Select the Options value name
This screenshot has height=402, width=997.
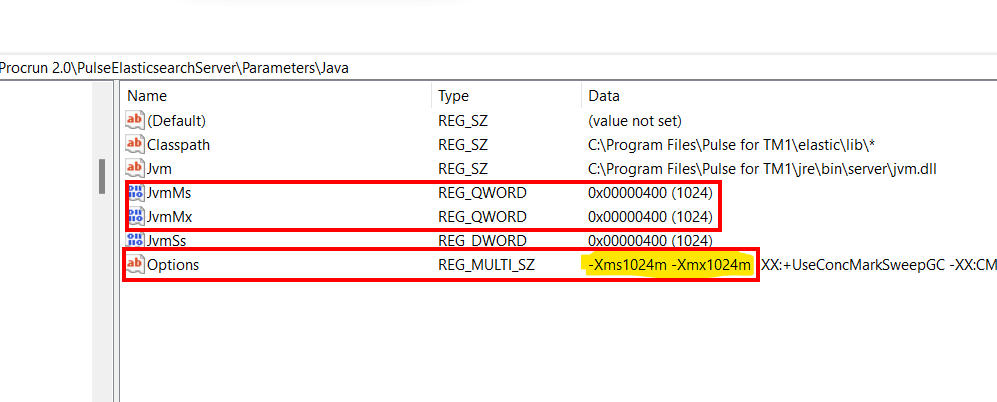(x=172, y=264)
